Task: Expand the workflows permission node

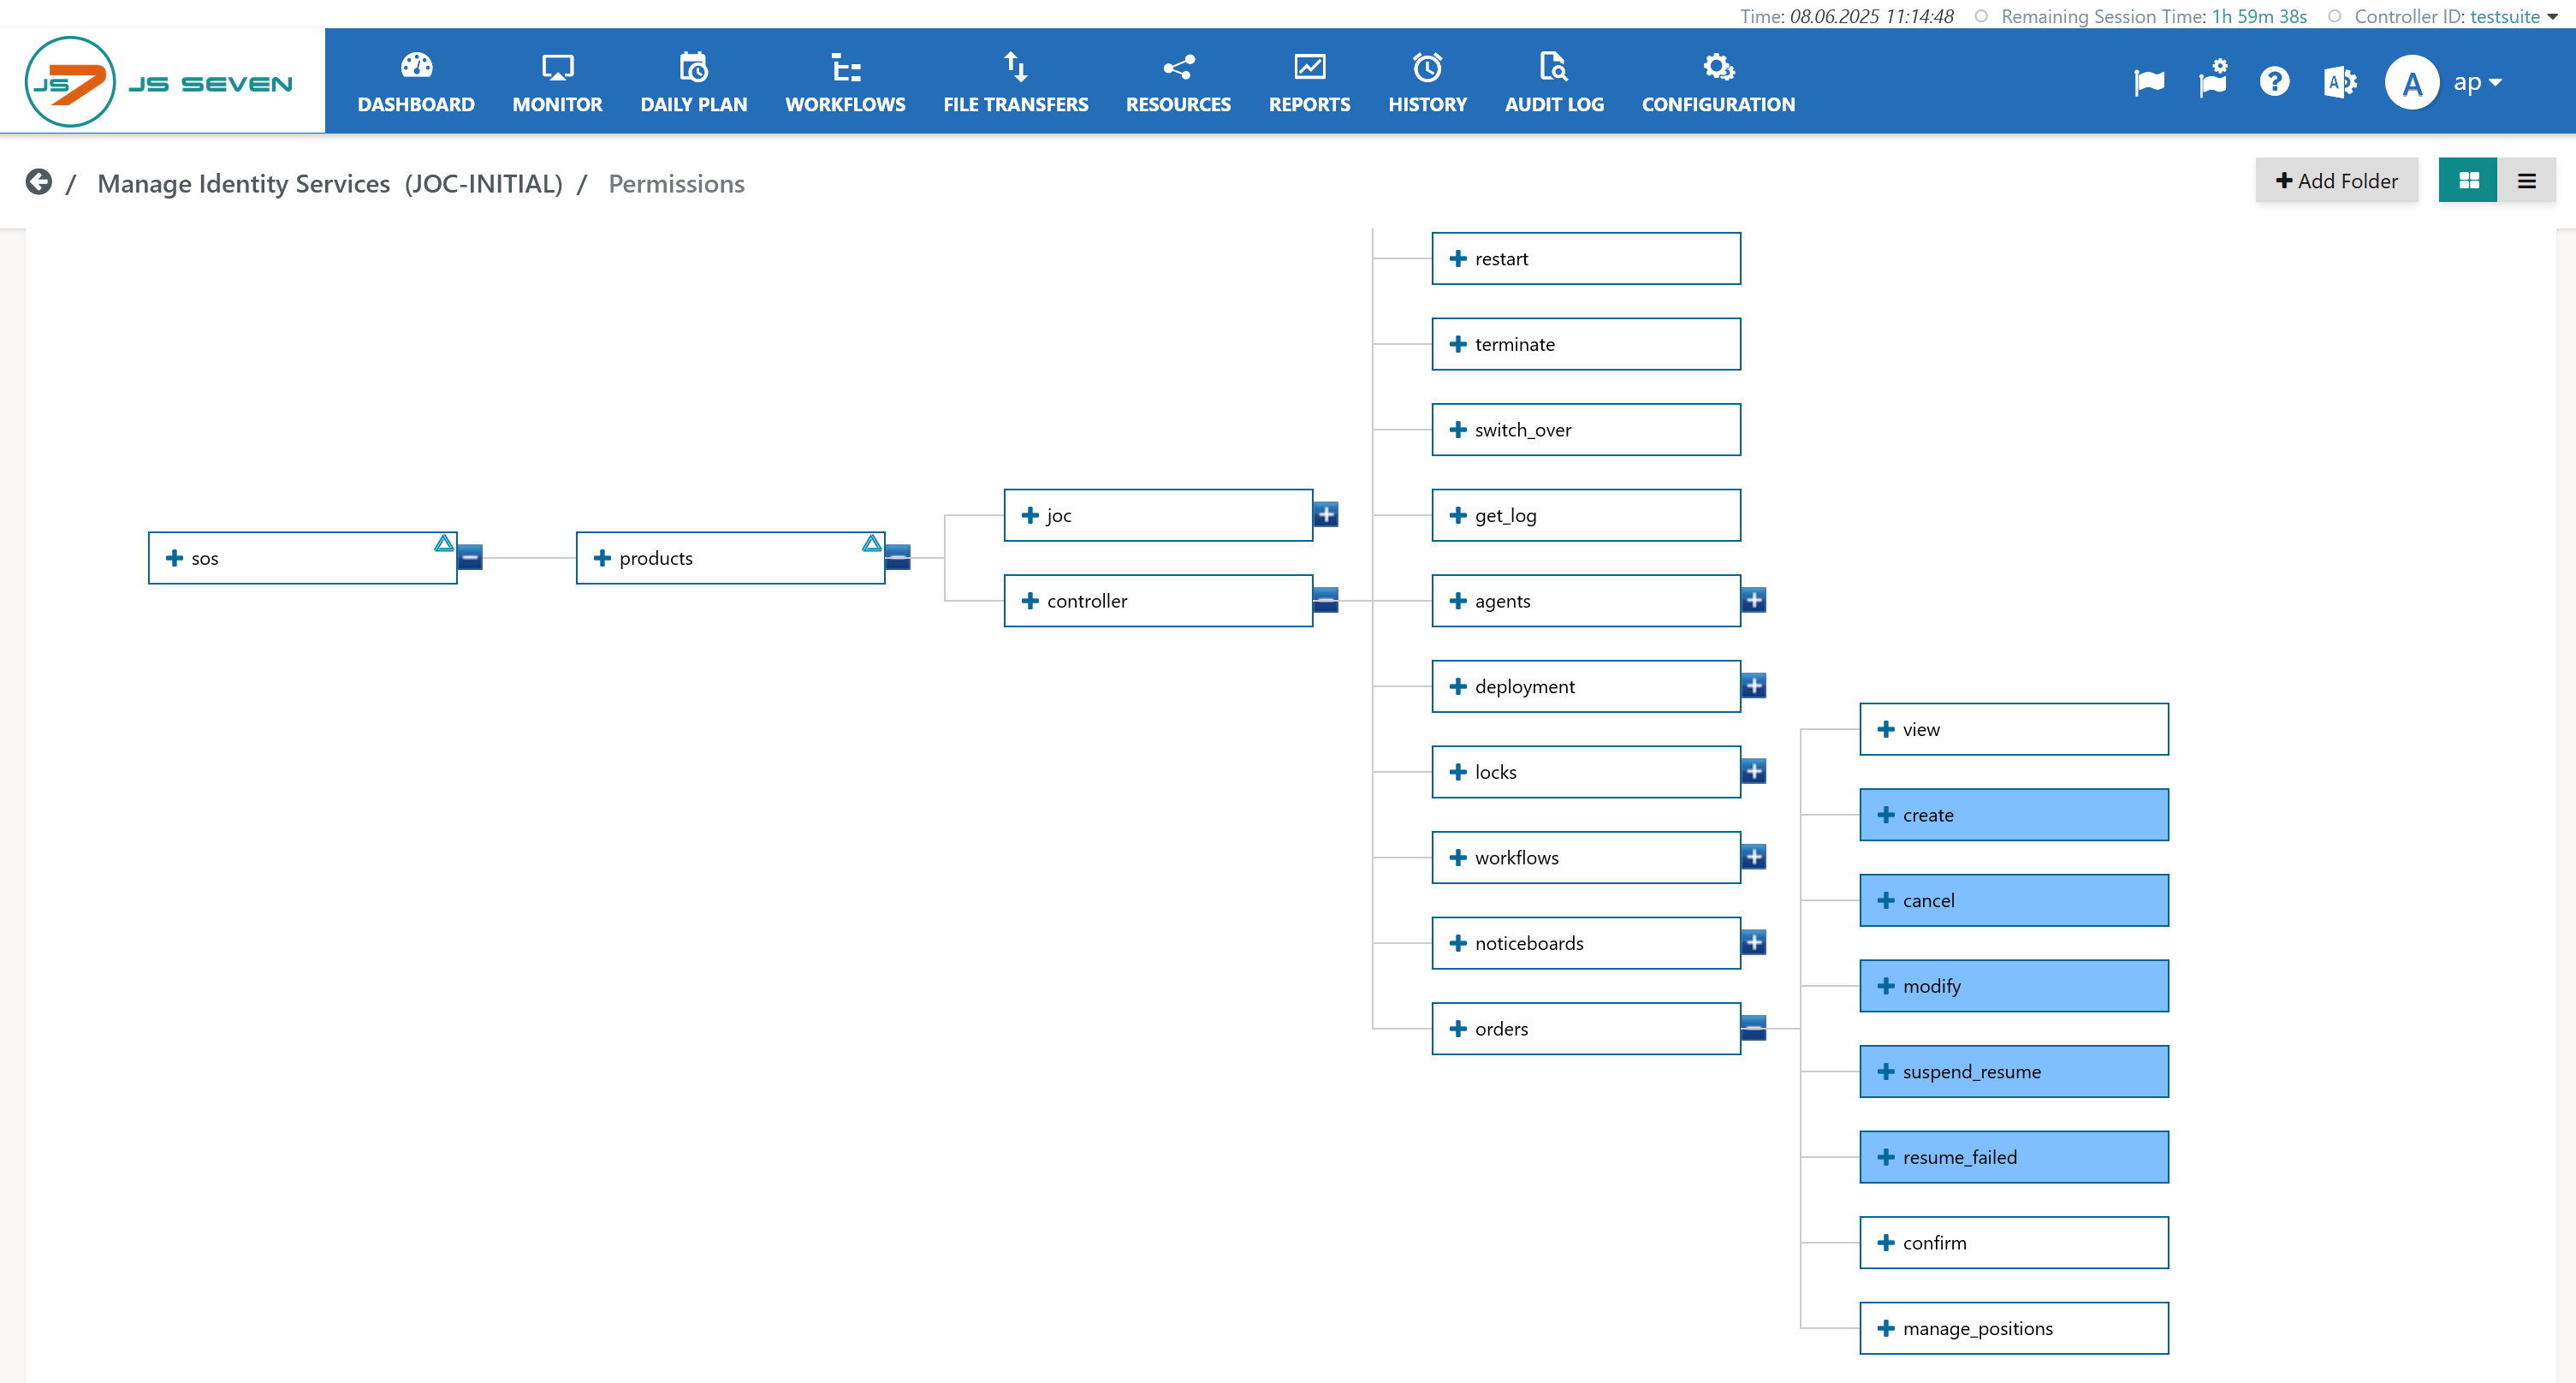Action: click(1754, 857)
